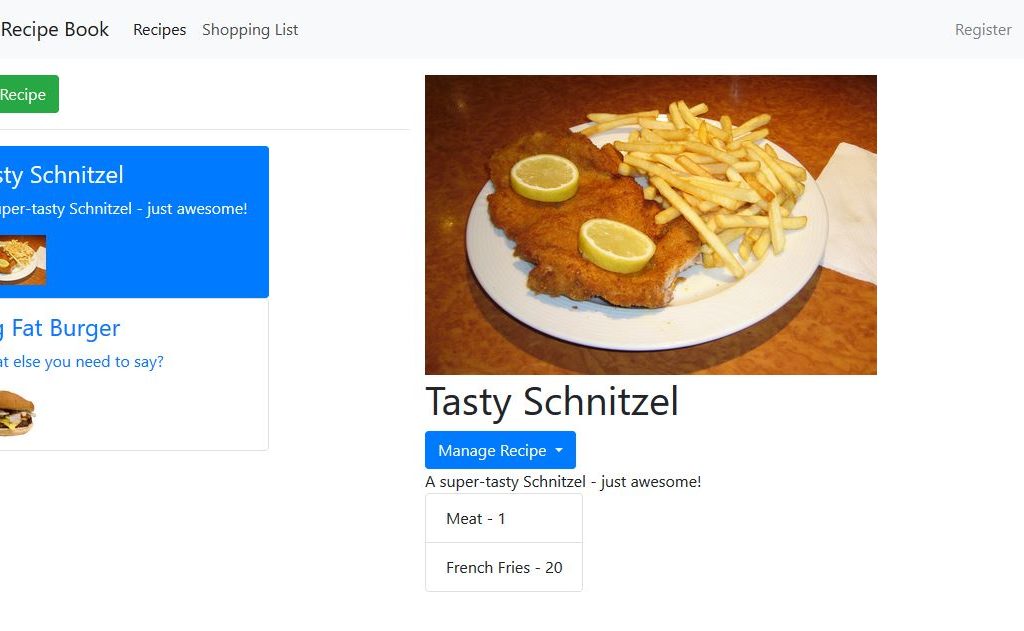This screenshot has height=631, width=1024.
Task: Click the Recipe Book brand link
Action: 55,30
